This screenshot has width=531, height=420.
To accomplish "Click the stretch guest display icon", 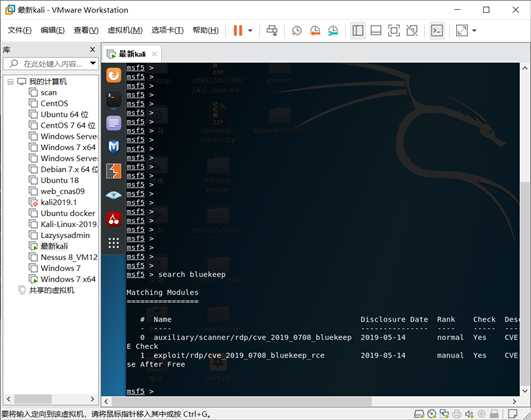I will click(462, 30).
